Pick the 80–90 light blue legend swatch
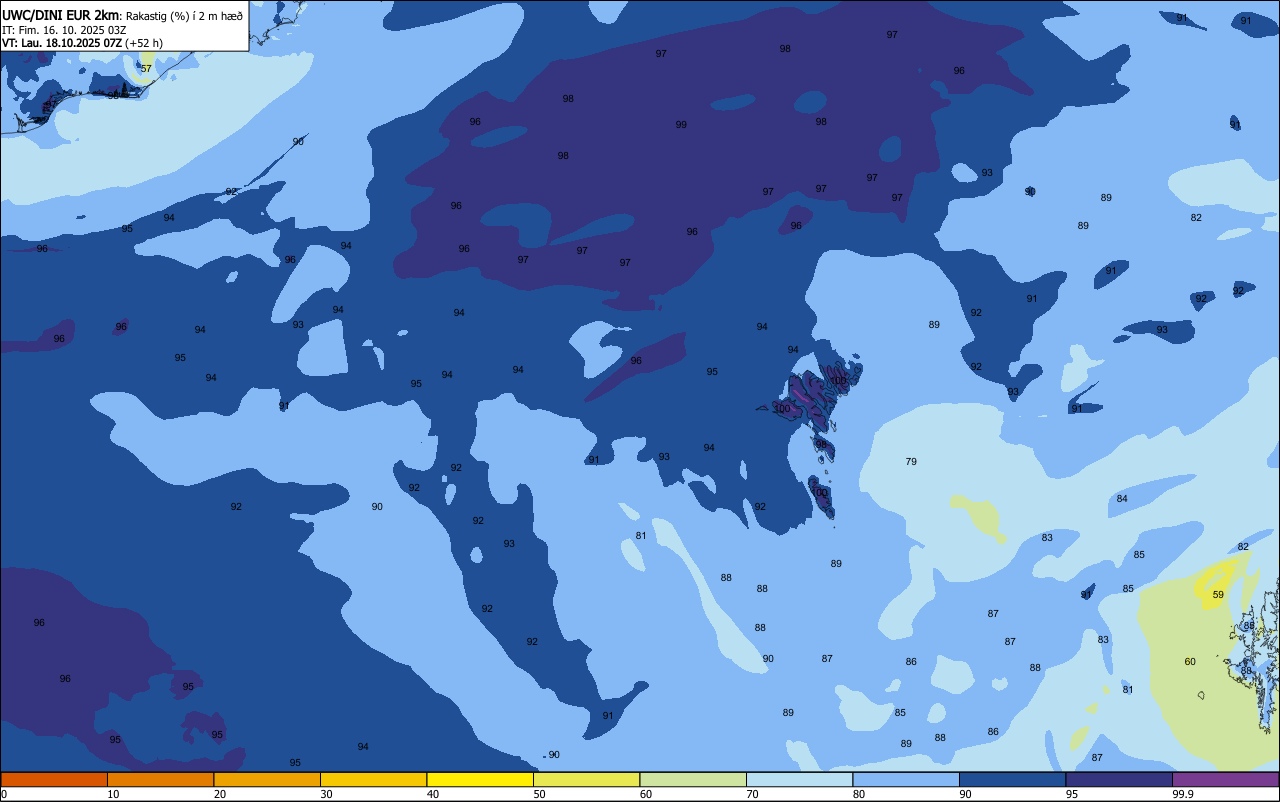Image resolution: width=1280 pixels, height=802 pixels. click(906, 779)
